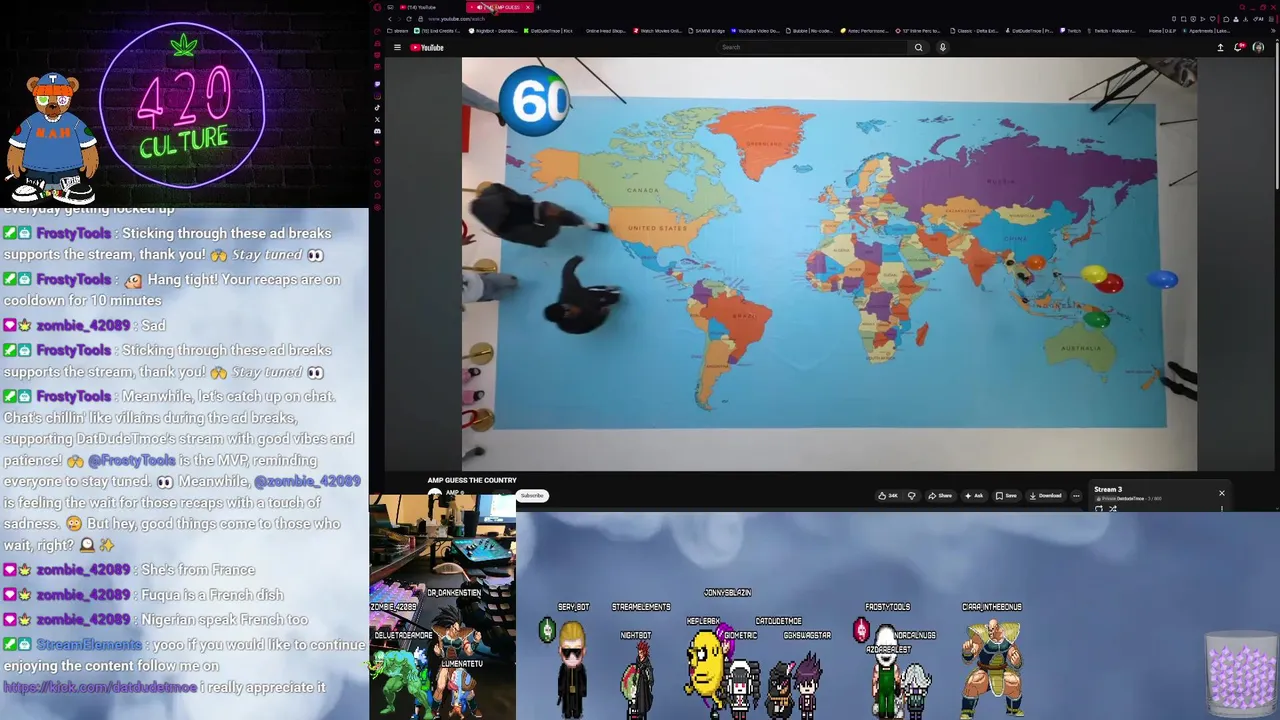The image size is (1280, 720).
Task: Click the AMP GUESS THE COUNTRY video title
Action: 472,481
